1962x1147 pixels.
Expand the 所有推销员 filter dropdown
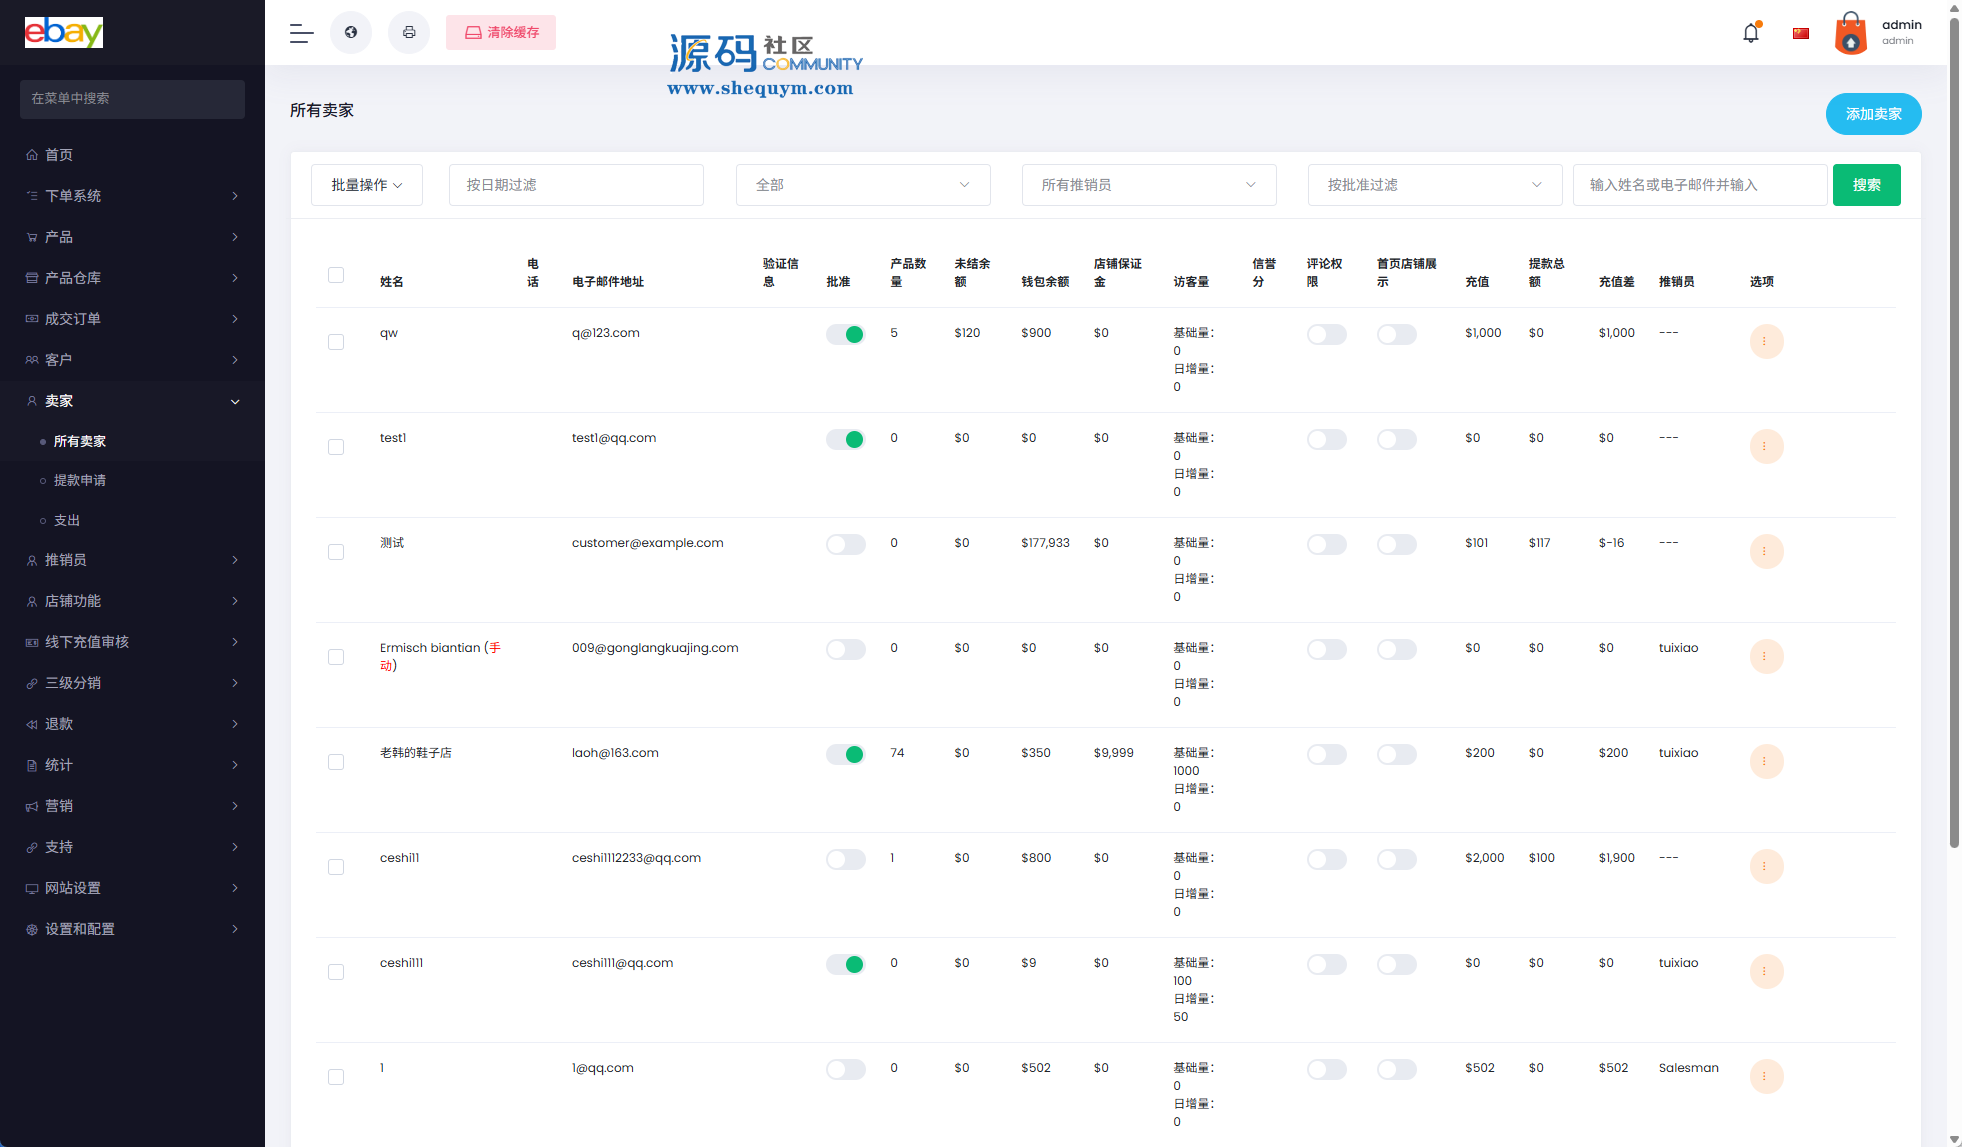1148,185
